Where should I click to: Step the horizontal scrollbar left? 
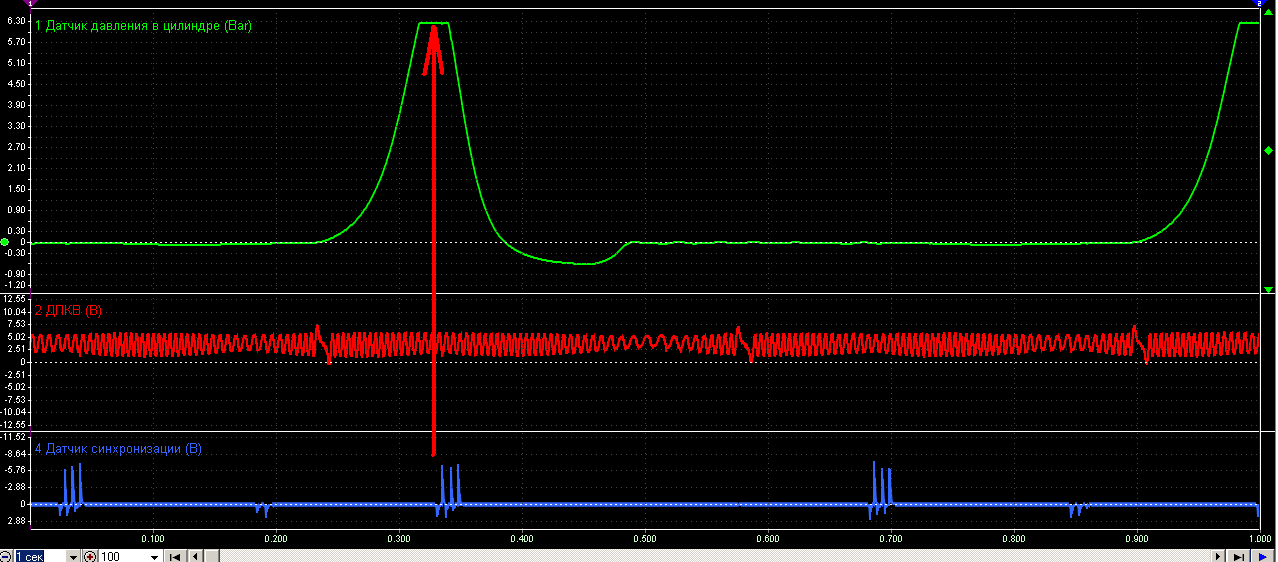coord(195,556)
